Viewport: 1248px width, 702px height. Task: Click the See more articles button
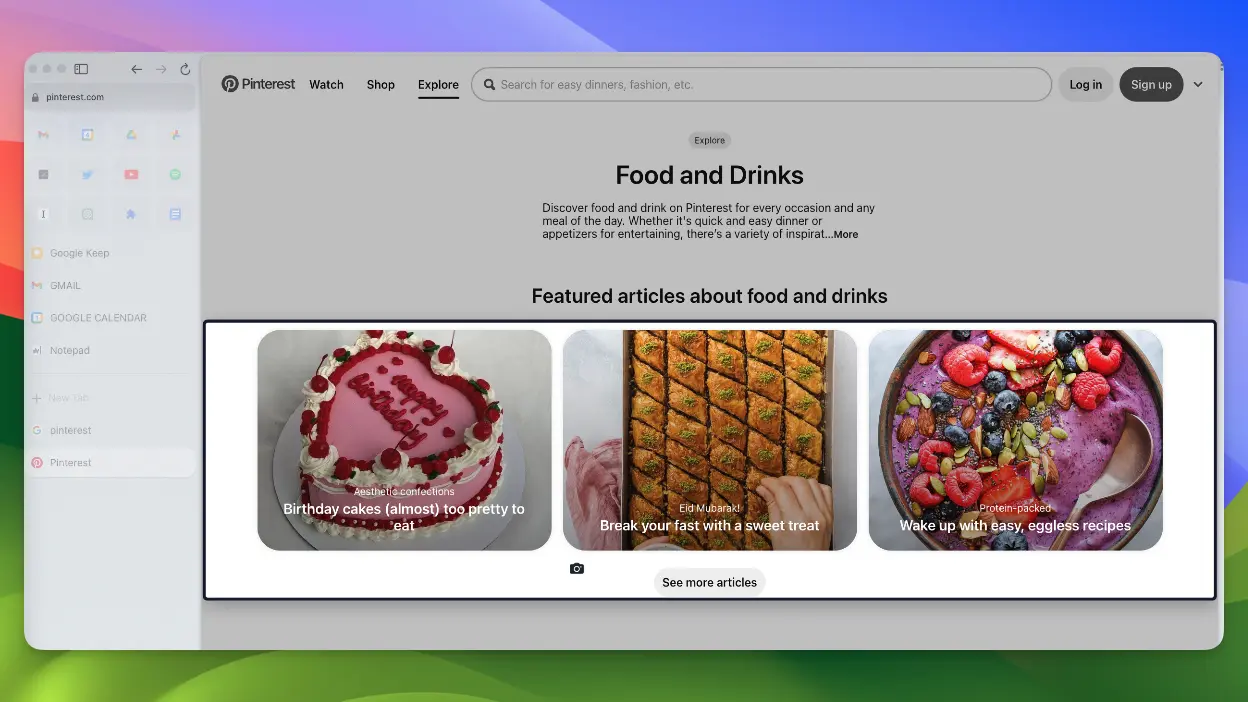709,581
